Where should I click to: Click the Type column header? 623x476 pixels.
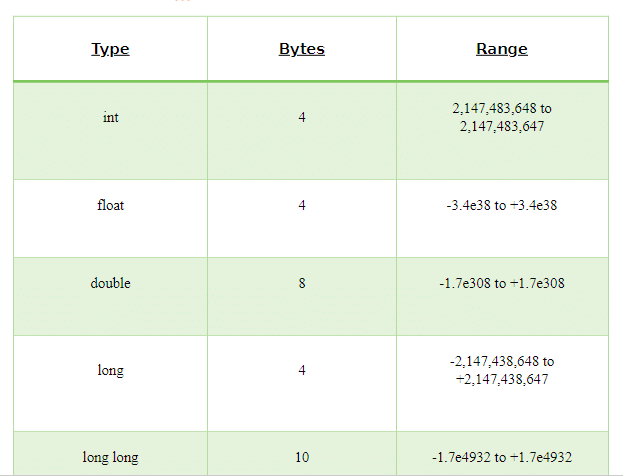pos(110,49)
